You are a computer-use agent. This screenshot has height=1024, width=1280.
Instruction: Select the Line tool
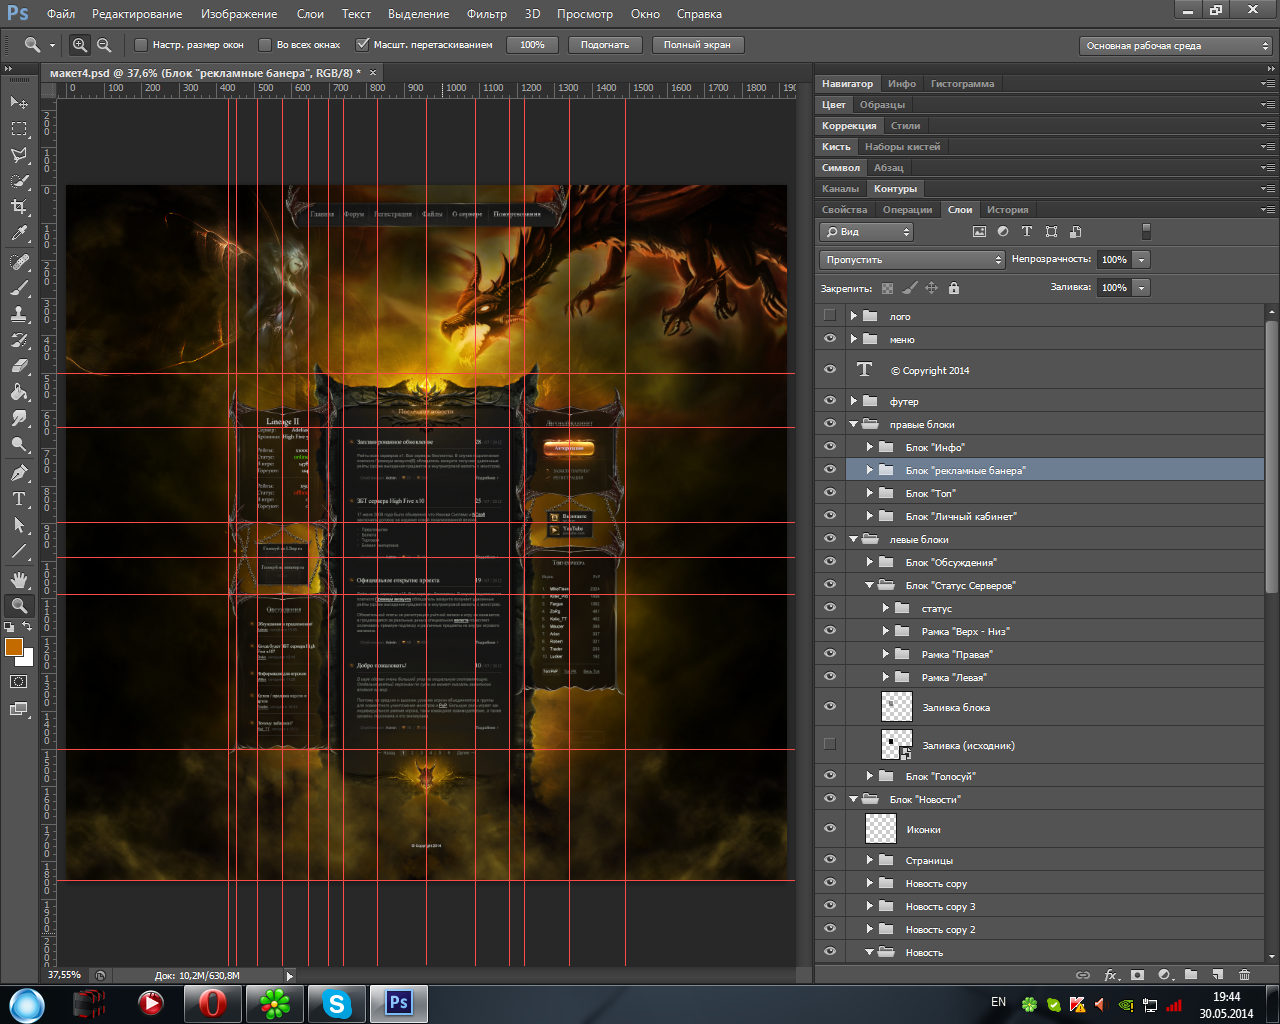(x=19, y=550)
